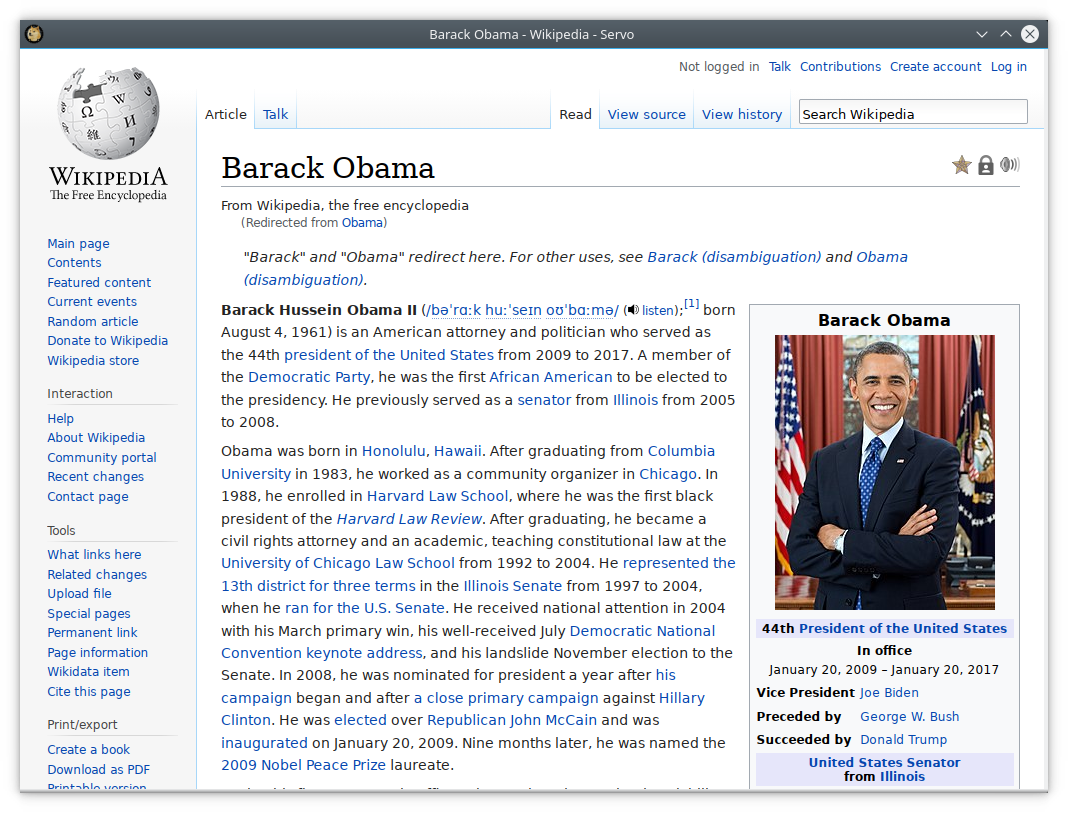Switch to the Talk tab

coord(275,114)
